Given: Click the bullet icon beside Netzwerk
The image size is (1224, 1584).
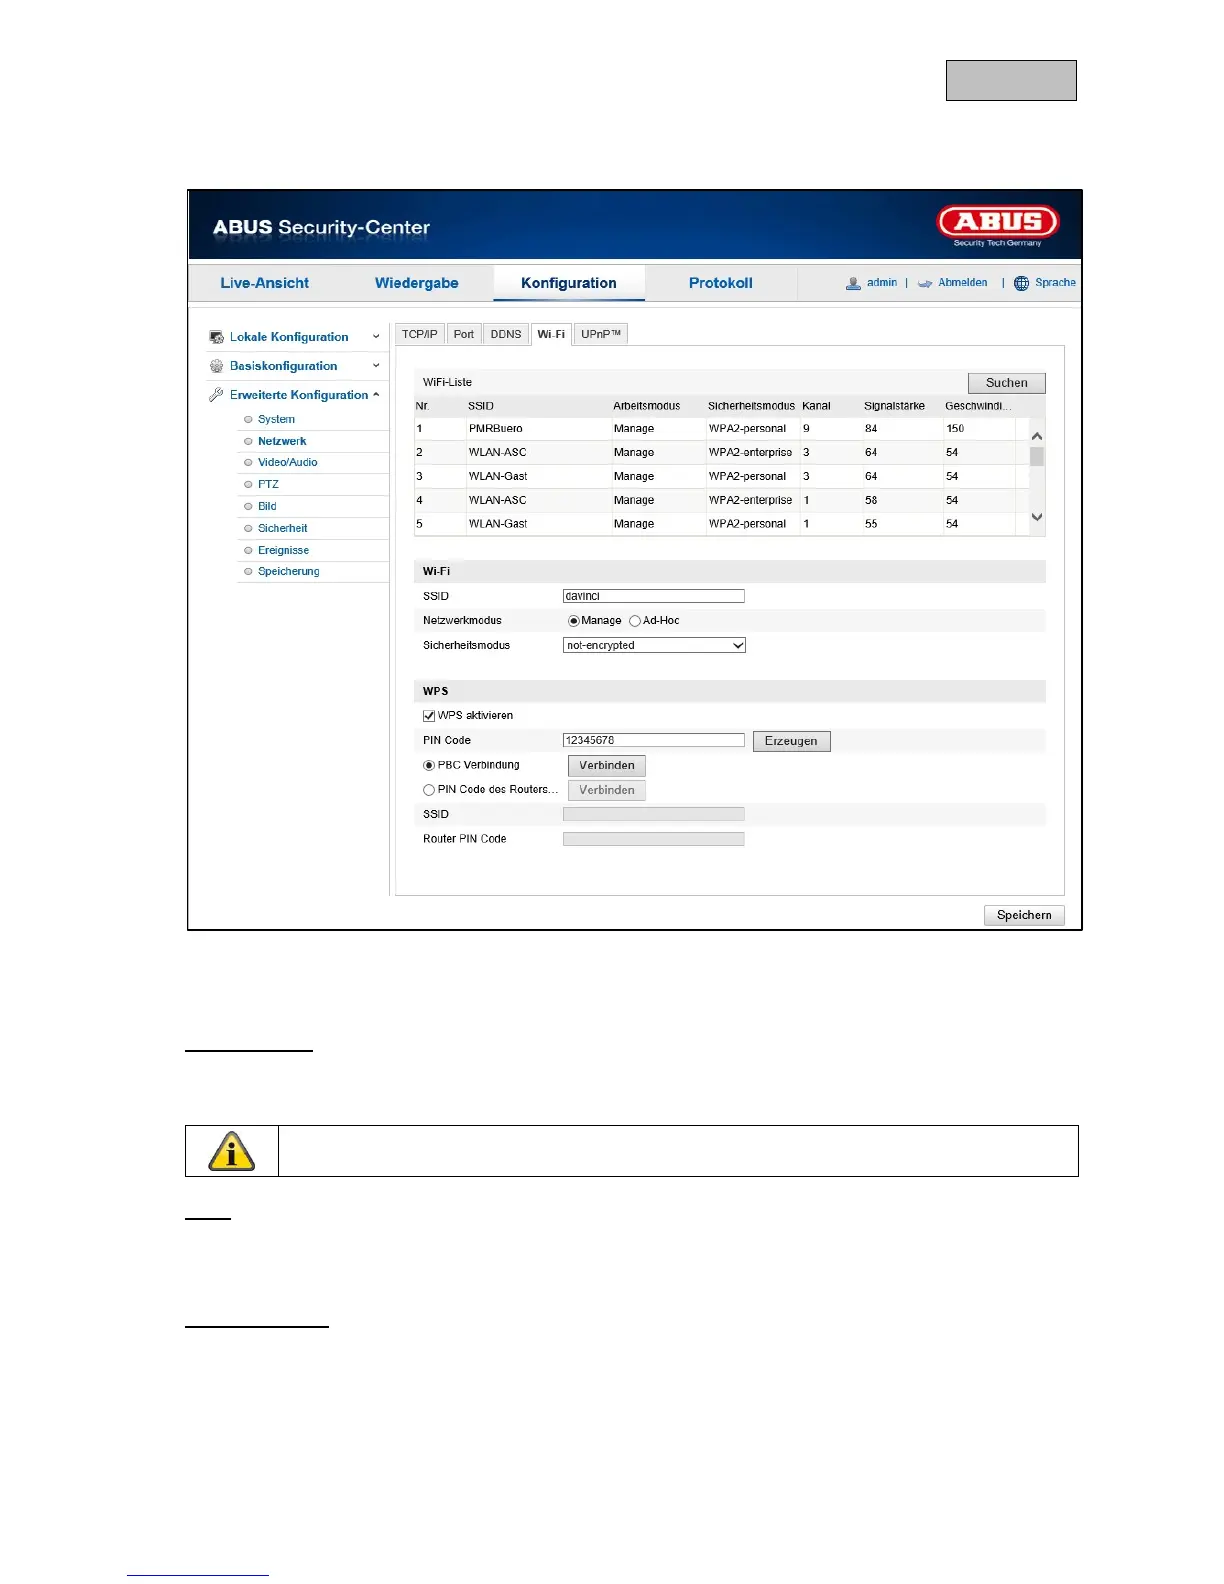Looking at the screenshot, I should [248, 441].
